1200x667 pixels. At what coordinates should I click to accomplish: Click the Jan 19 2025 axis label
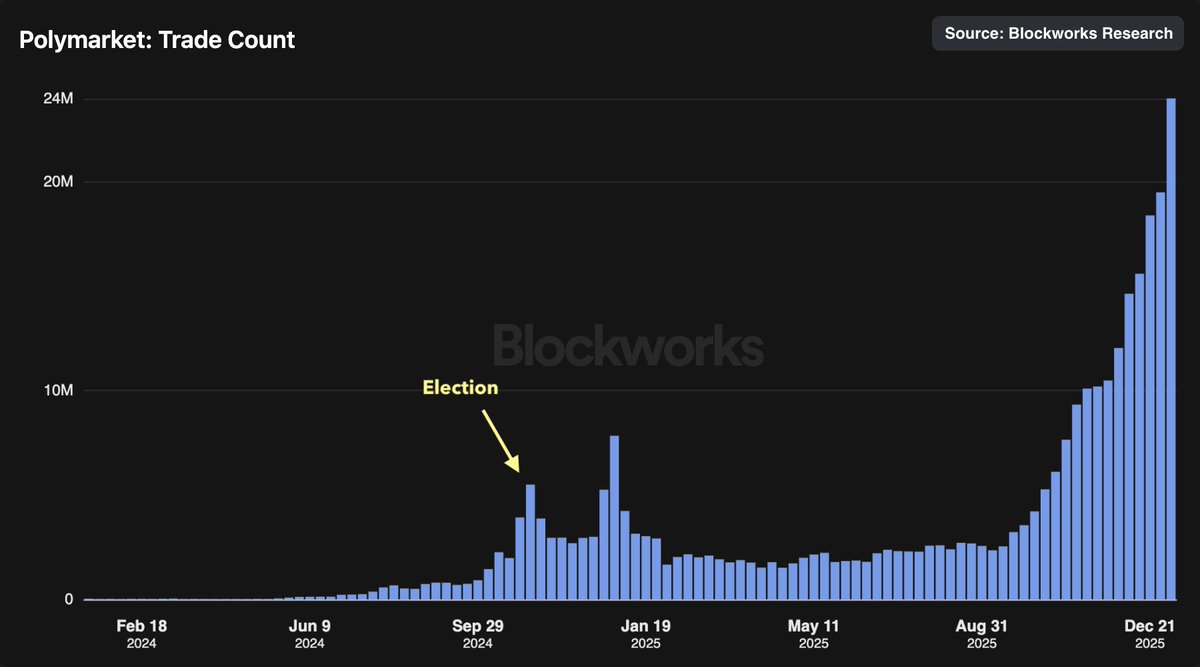click(645, 634)
